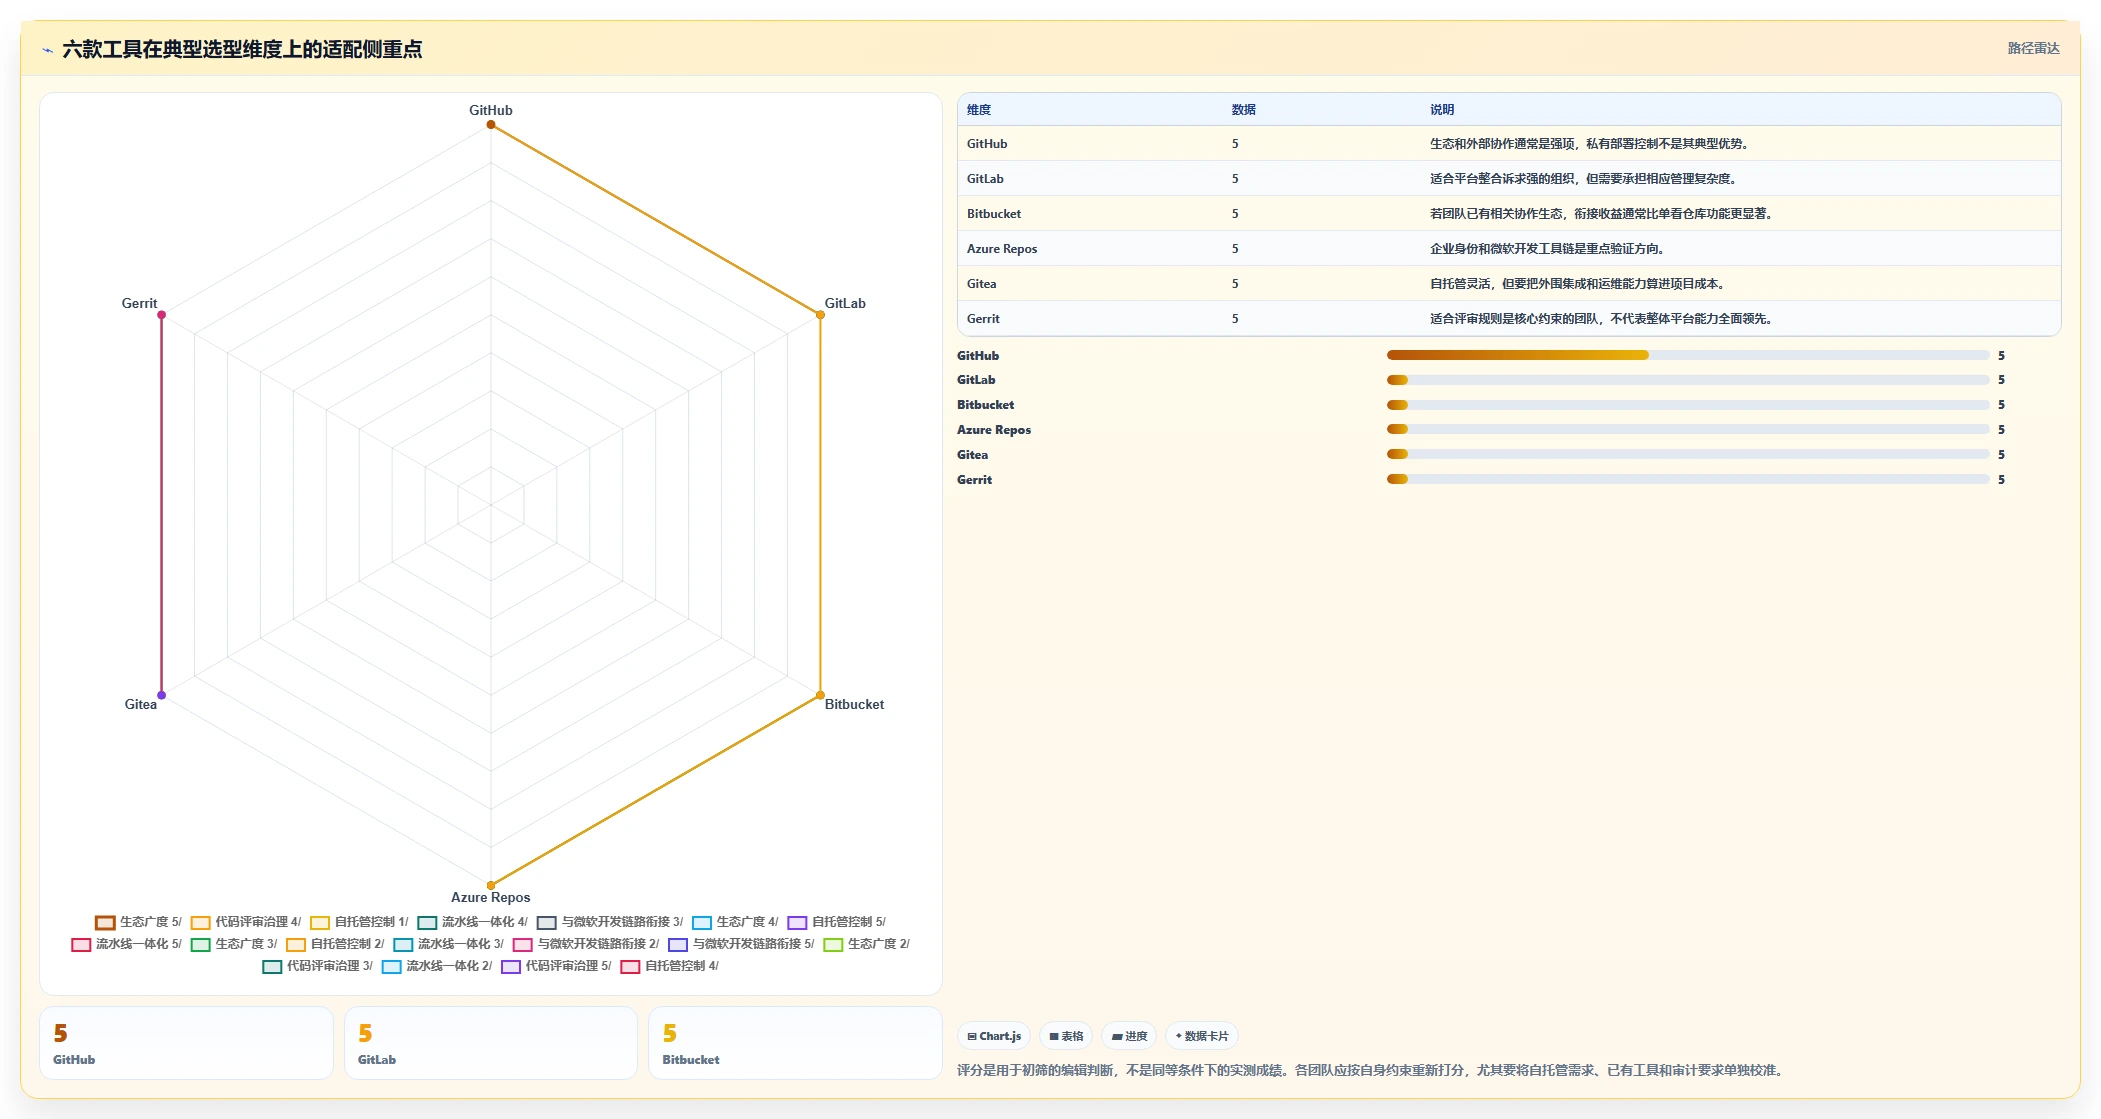Viewport: 2101px width, 1119px height.
Task: Toggle legend item 流水线一体化 4/
Action: (472, 922)
